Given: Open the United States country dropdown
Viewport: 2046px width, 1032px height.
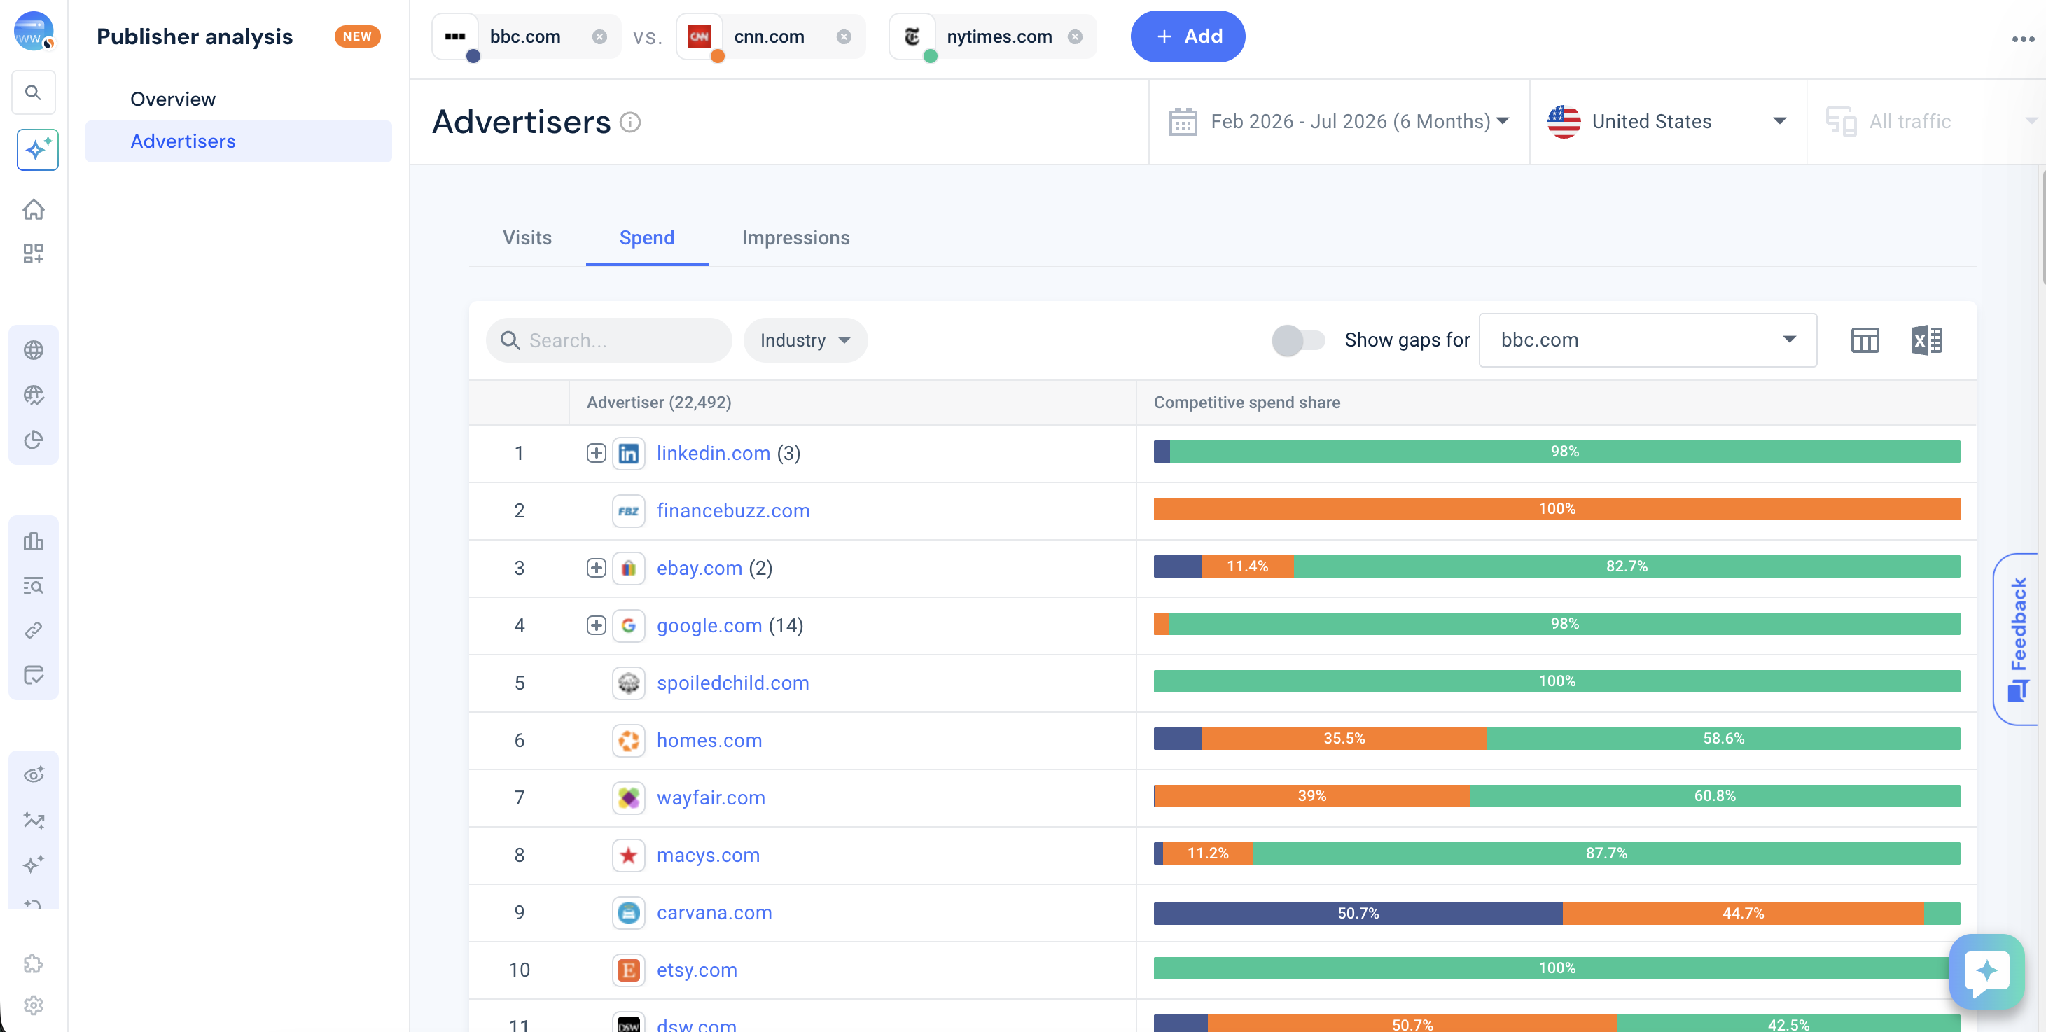Looking at the screenshot, I should tap(1668, 122).
